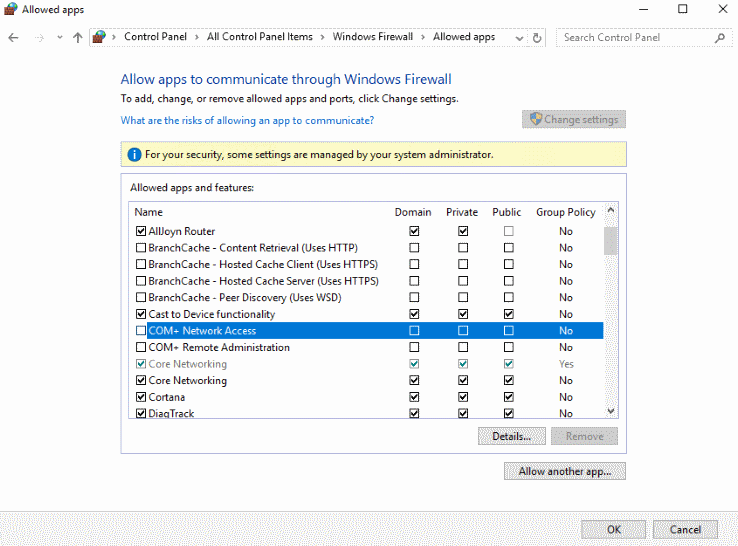
Task: Open Control Panel breadcrumb
Action: (x=155, y=37)
